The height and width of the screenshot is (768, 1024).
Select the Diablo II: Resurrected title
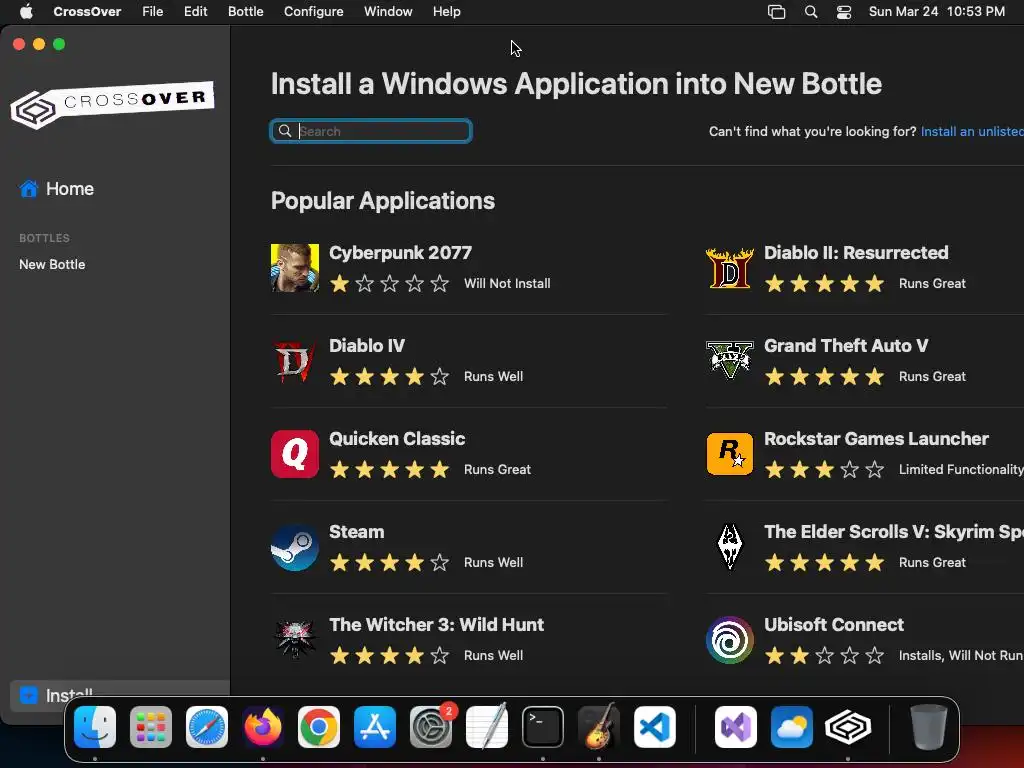(x=856, y=253)
